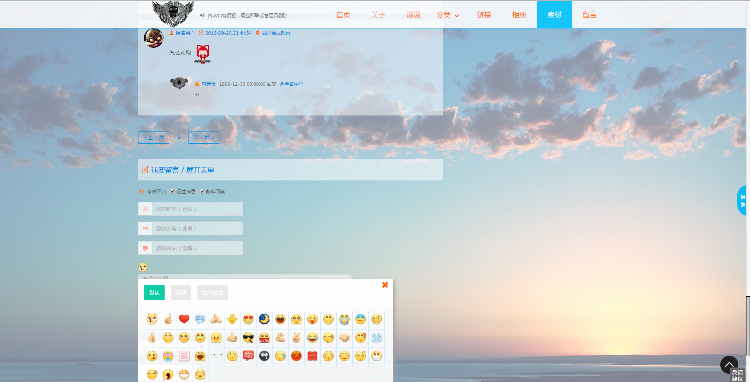Select the green default emoji tab
750x382 pixels.
[x=154, y=293]
